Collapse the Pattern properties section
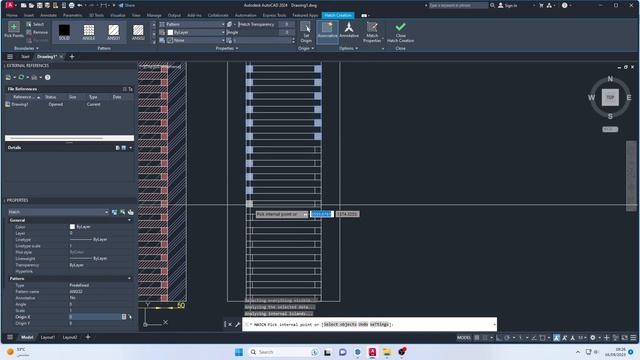This screenshot has width=640, height=360. coord(130,278)
